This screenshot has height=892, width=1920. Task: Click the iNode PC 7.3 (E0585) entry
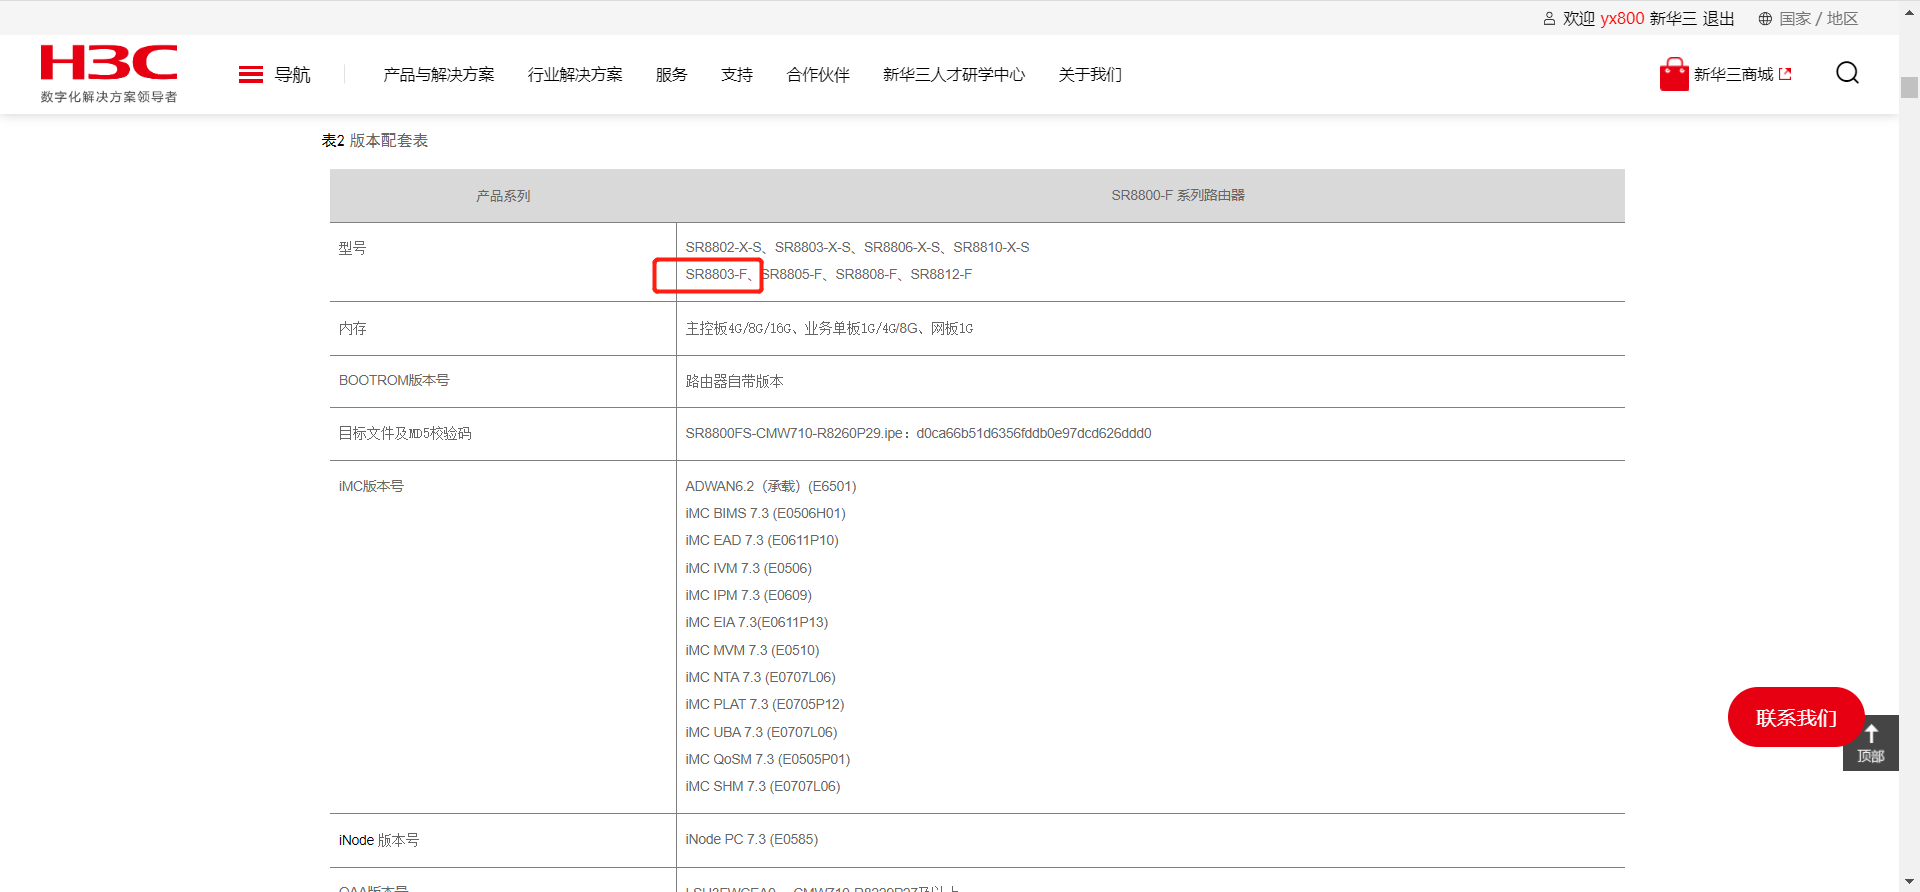(752, 839)
